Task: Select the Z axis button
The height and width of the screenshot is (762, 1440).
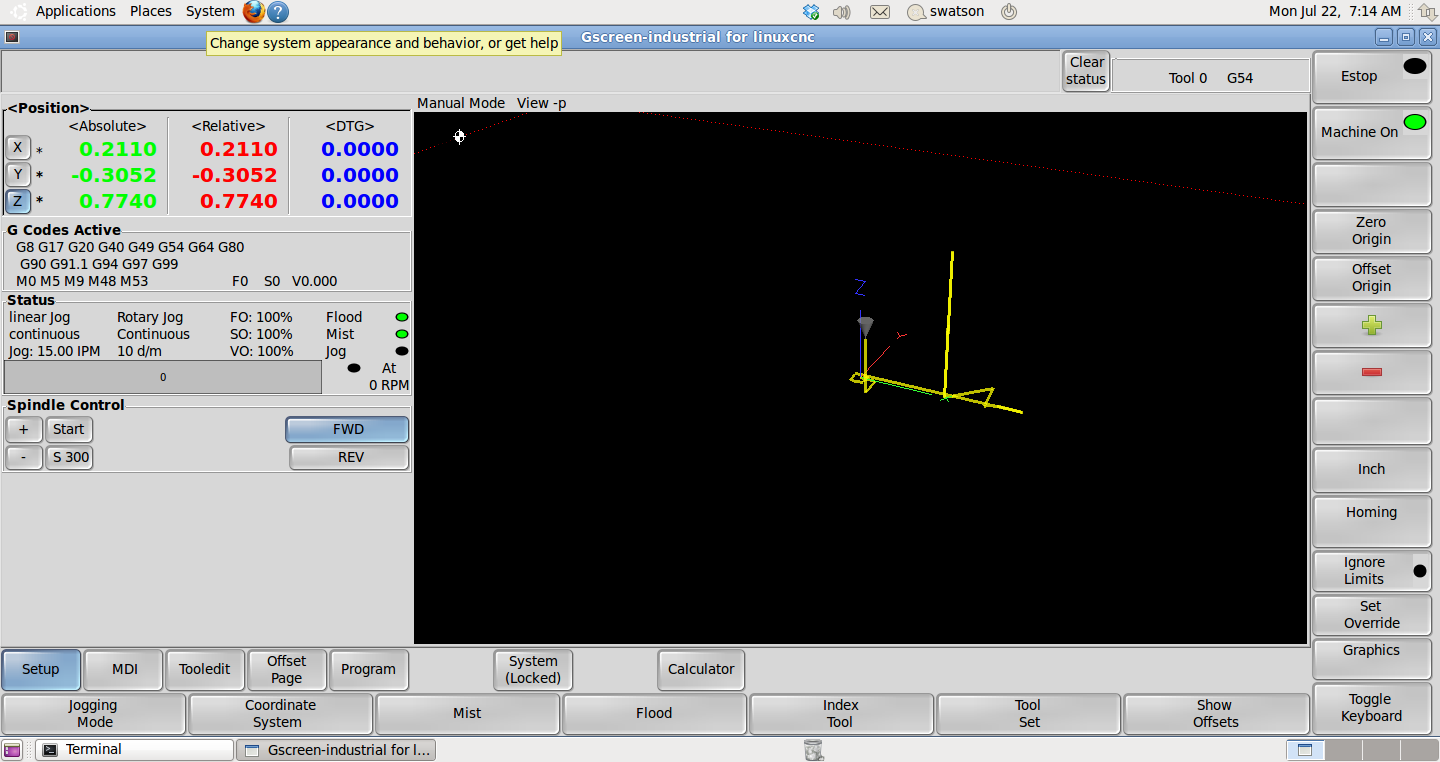Action: click(18, 201)
